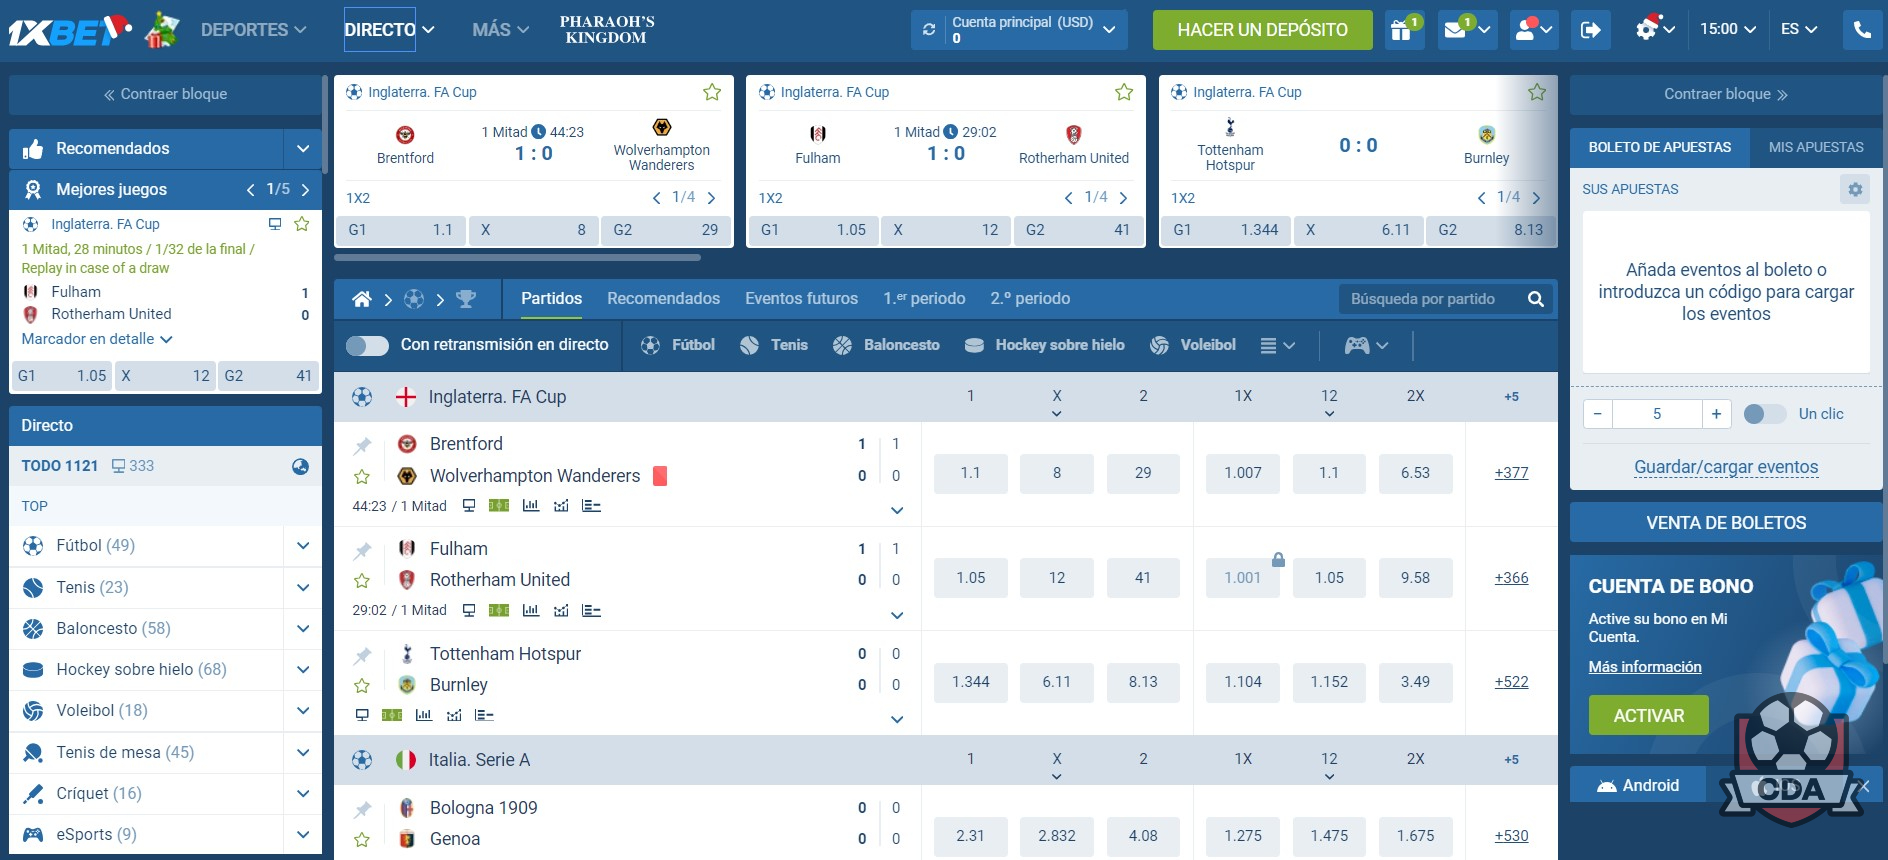Screen dimensions: 1888x860
Task: Filter by Tenis in sports toolbar
Action: pyautogui.click(x=774, y=345)
